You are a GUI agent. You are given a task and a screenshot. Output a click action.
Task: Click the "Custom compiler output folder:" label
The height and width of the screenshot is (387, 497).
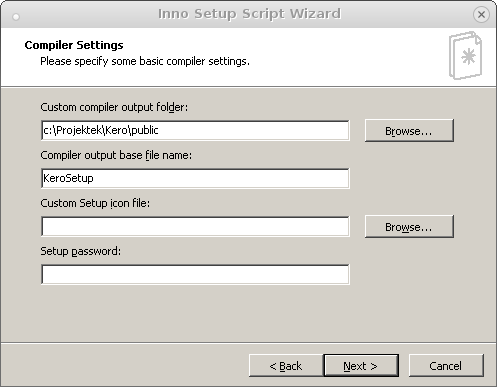click(114, 107)
